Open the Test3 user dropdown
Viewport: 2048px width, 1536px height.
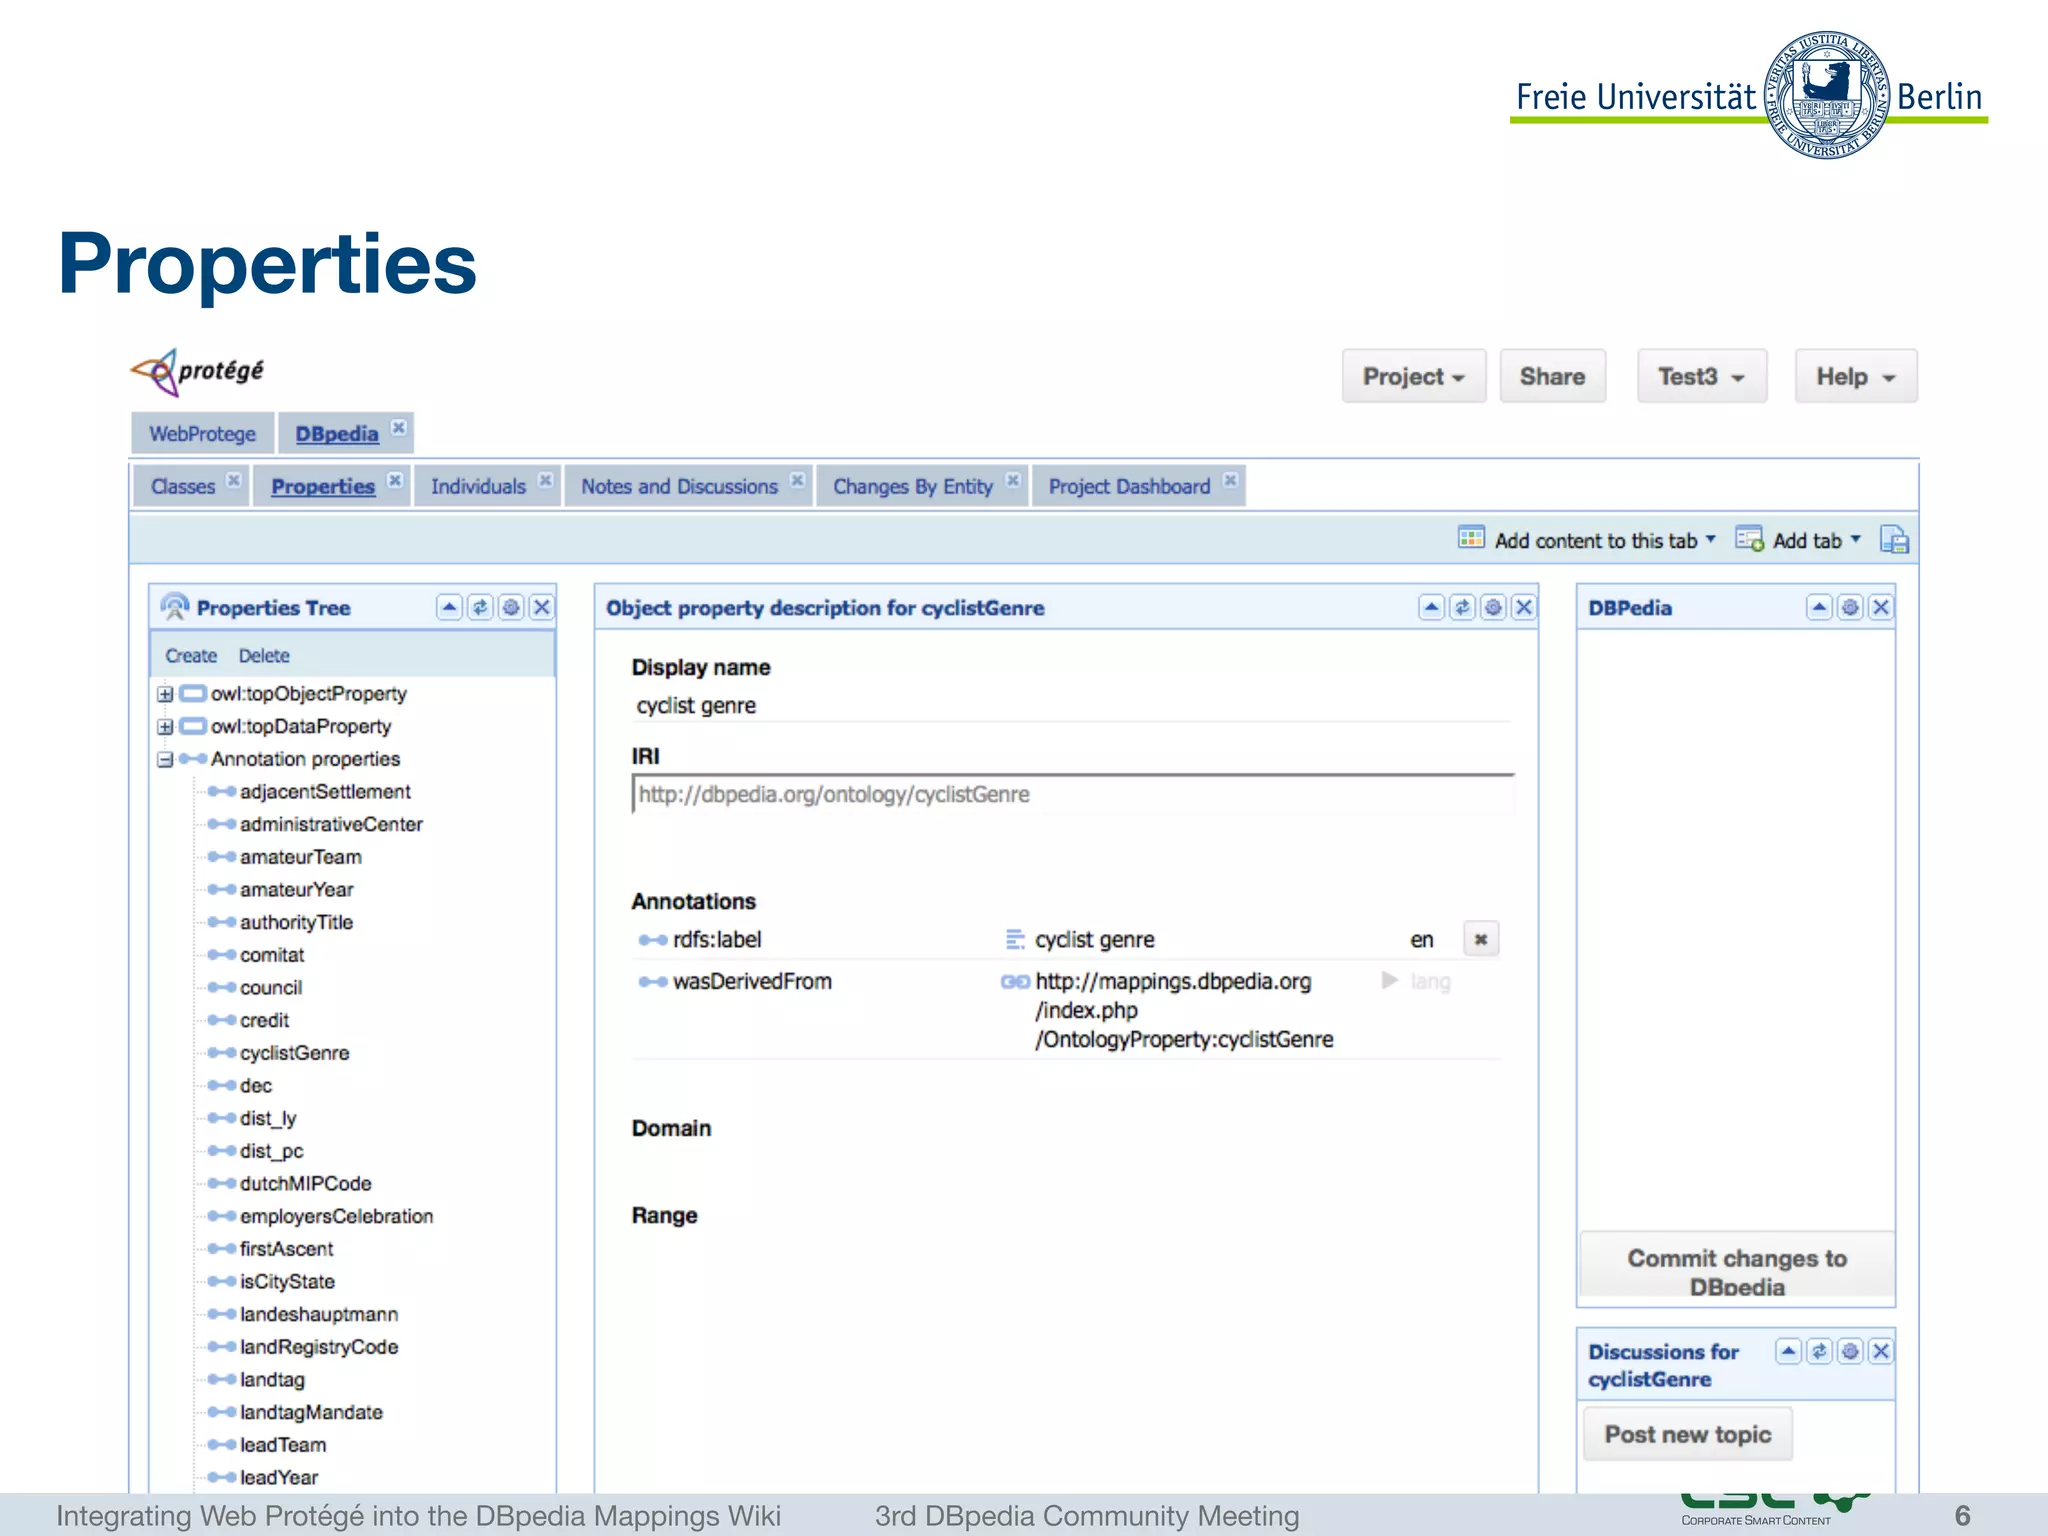tap(1702, 377)
